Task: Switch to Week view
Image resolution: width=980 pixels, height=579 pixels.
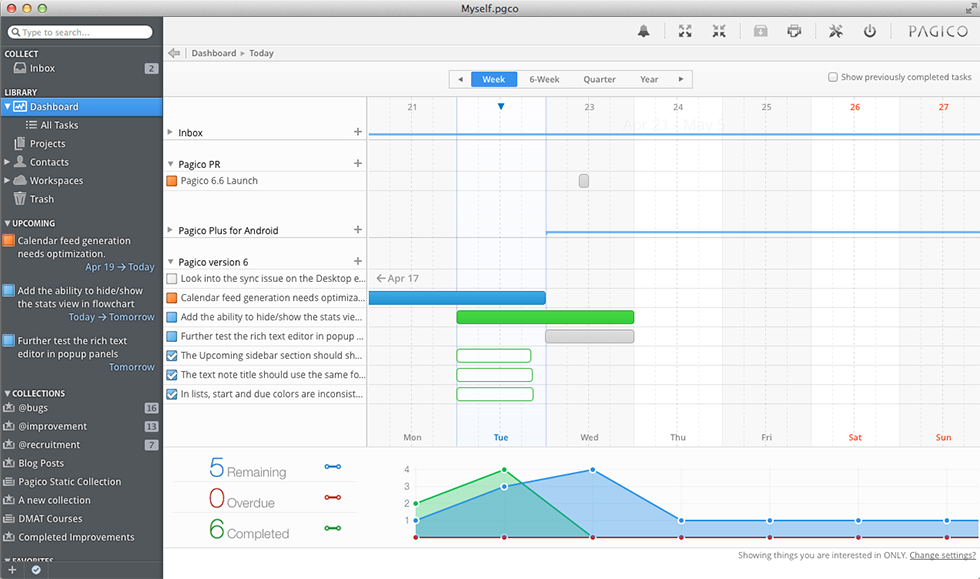Action: pyautogui.click(x=494, y=79)
